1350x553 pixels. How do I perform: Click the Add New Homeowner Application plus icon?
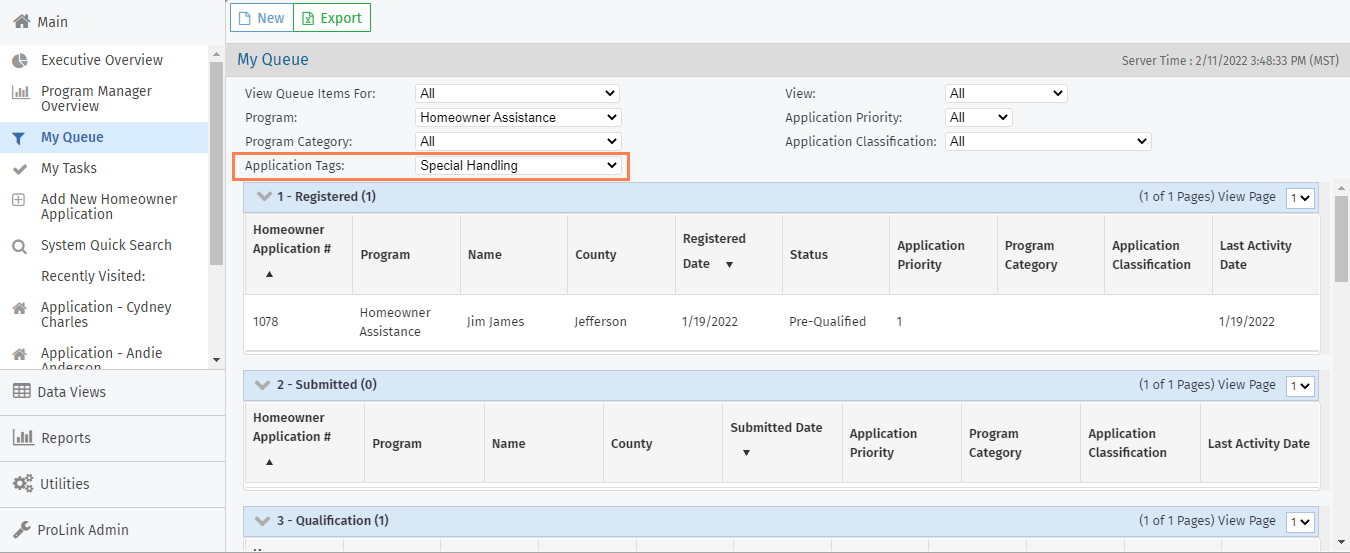[x=19, y=200]
